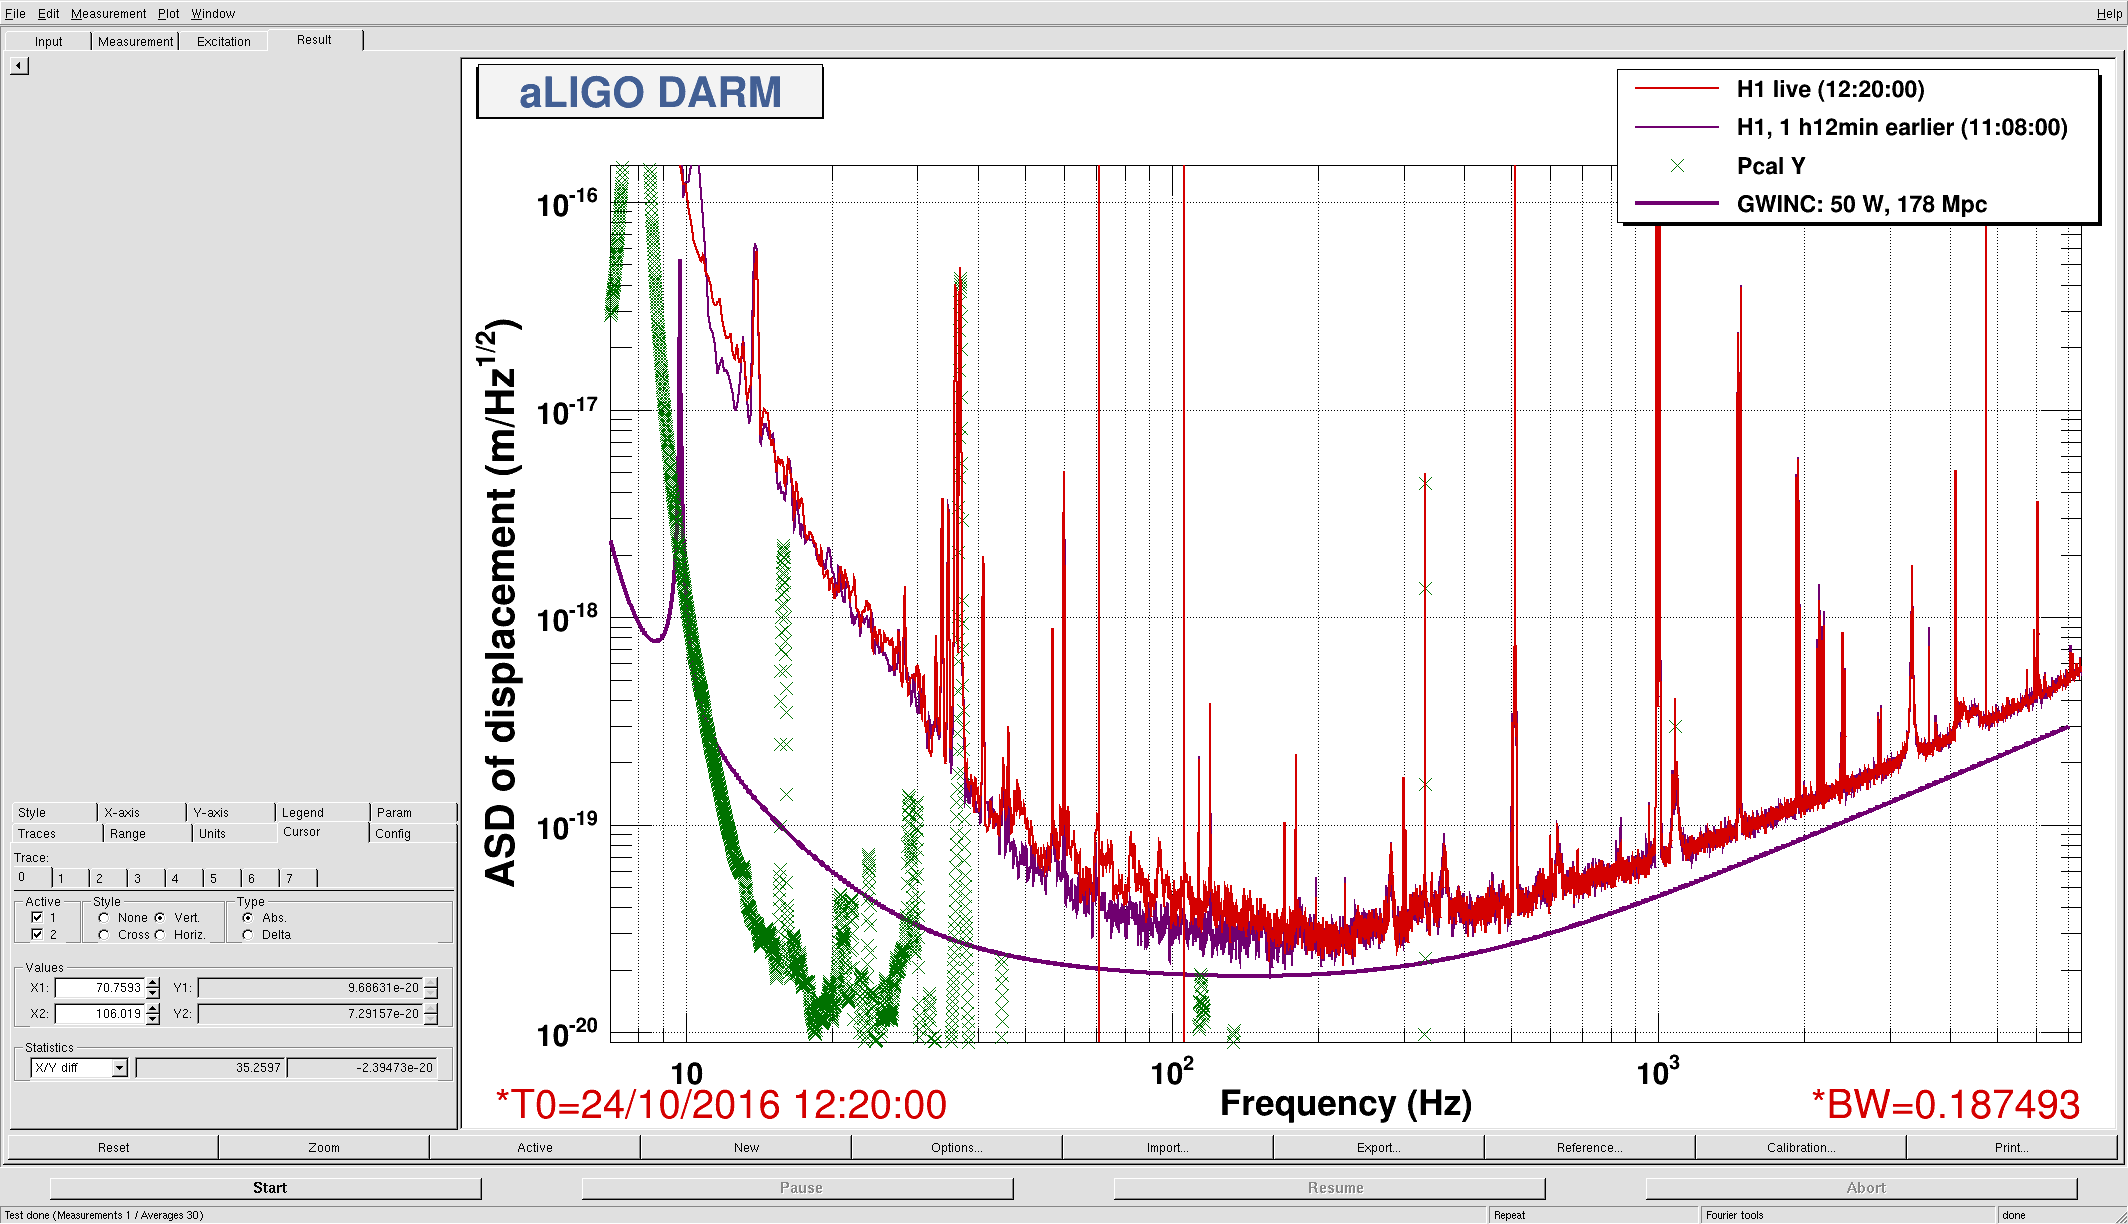Select trace tab 2

coord(109,878)
